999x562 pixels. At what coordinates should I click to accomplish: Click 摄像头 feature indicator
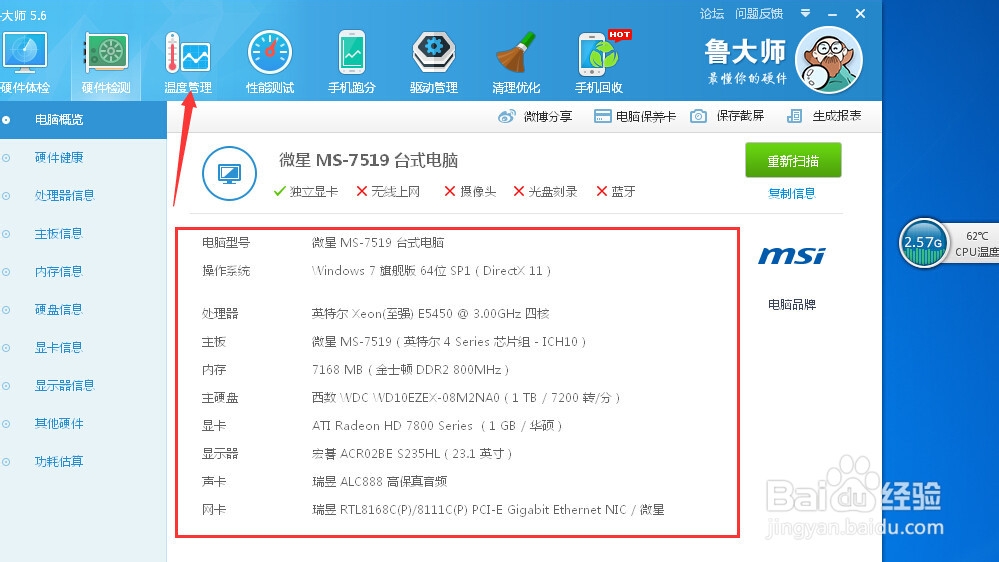coord(470,191)
